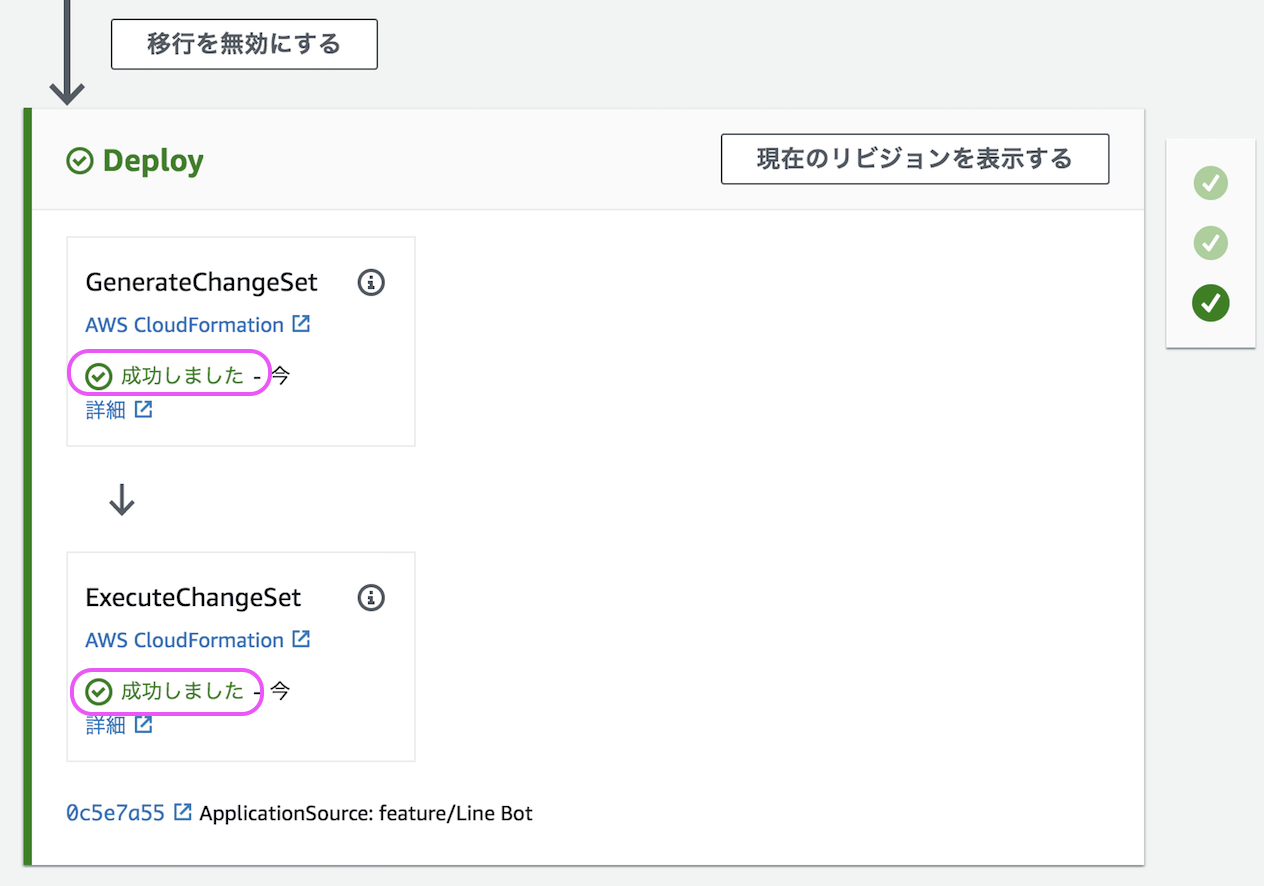This screenshot has width=1264, height=886.
Task: Click the GenerateChangeSet action title
Action: [201, 283]
